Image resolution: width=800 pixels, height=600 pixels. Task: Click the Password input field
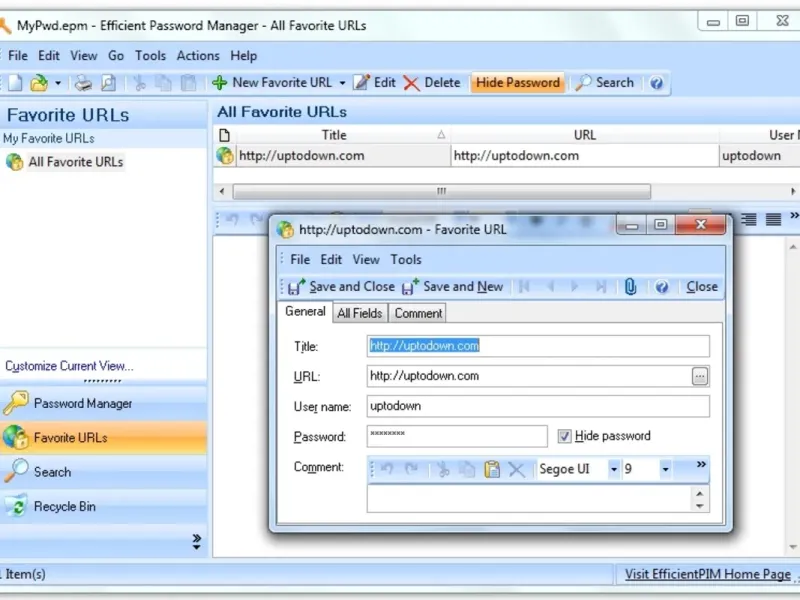457,436
